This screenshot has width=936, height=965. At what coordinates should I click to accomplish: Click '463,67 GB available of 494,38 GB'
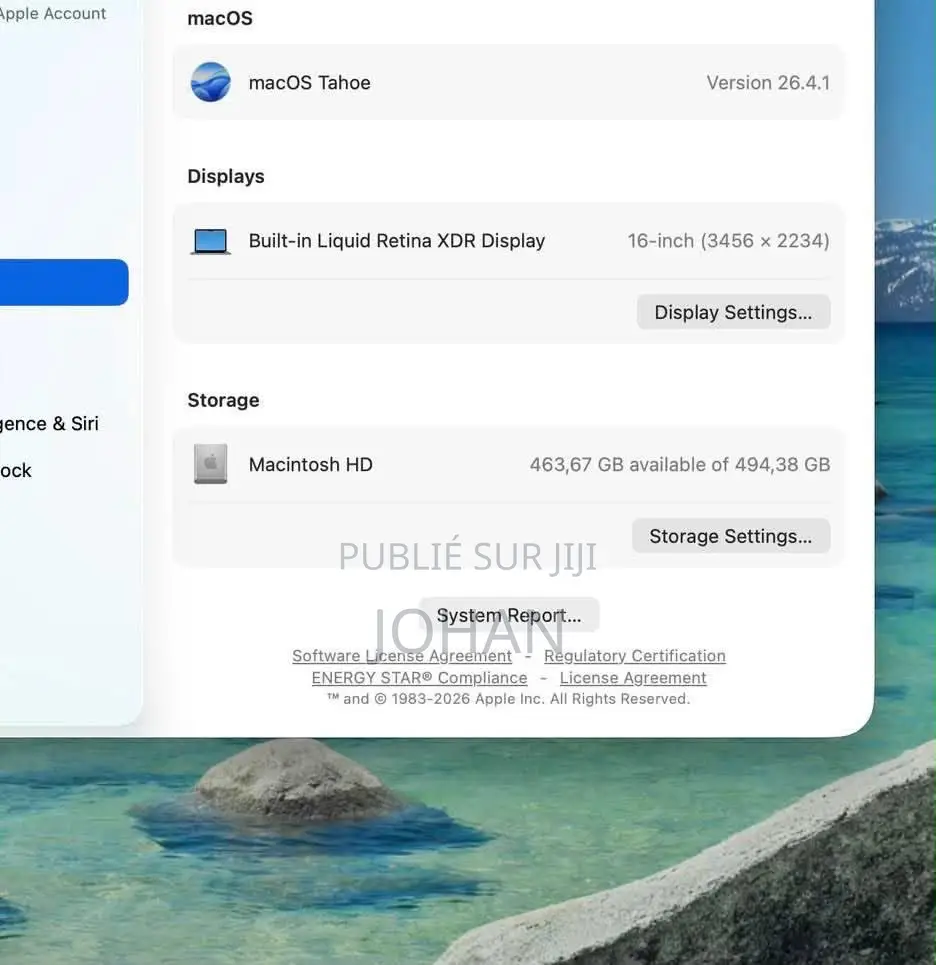[x=680, y=464]
